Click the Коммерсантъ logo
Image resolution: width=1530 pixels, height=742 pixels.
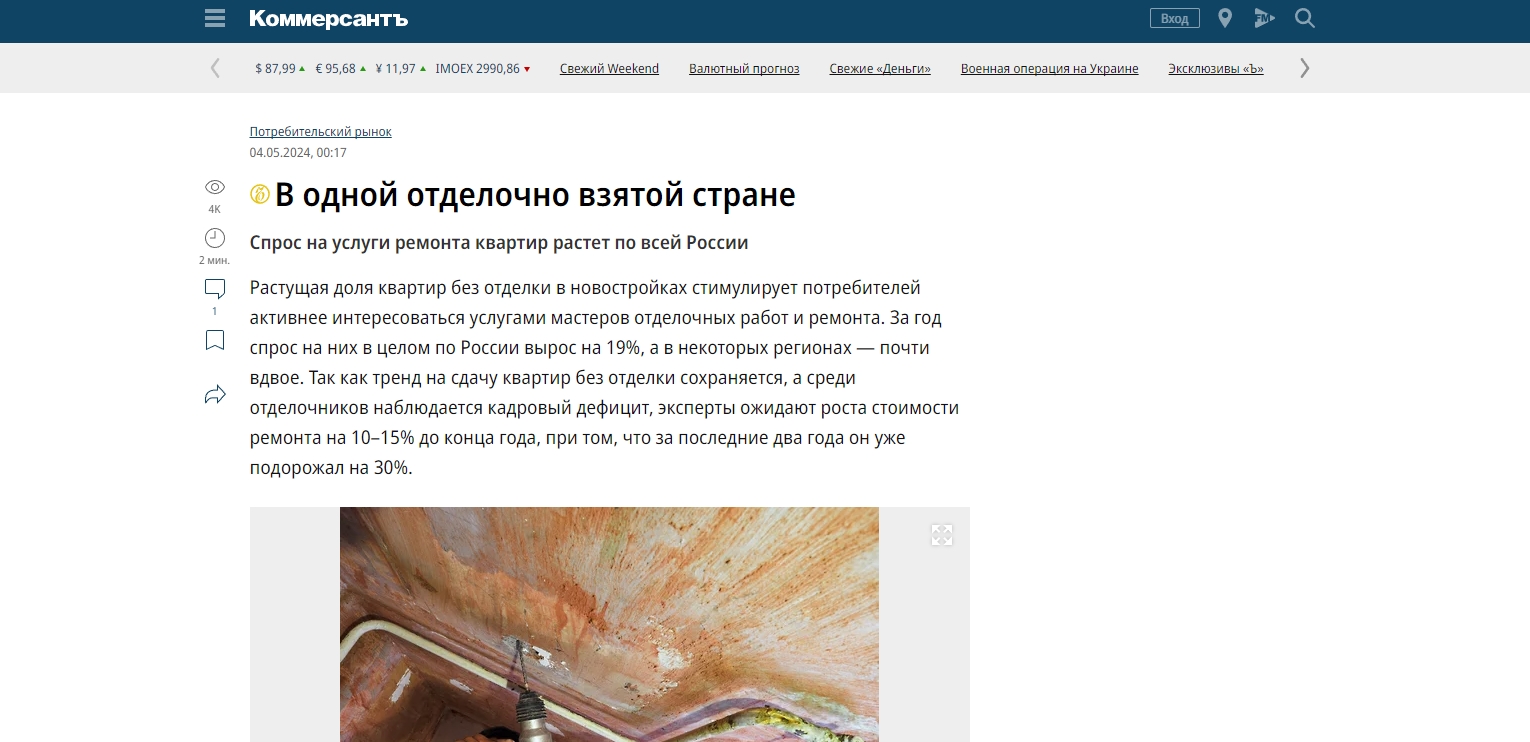click(x=328, y=18)
